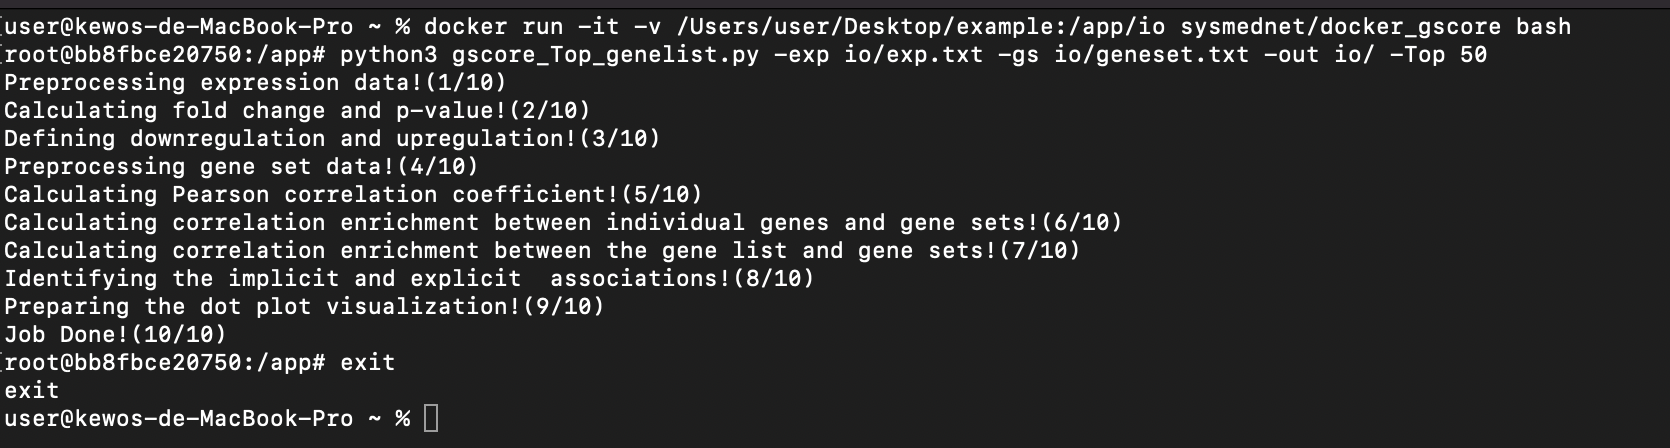Image resolution: width=1670 pixels, height=448 pixels.
Task: Click the terminal cursor block at the prompt
Action: click(x=431, y=418)
